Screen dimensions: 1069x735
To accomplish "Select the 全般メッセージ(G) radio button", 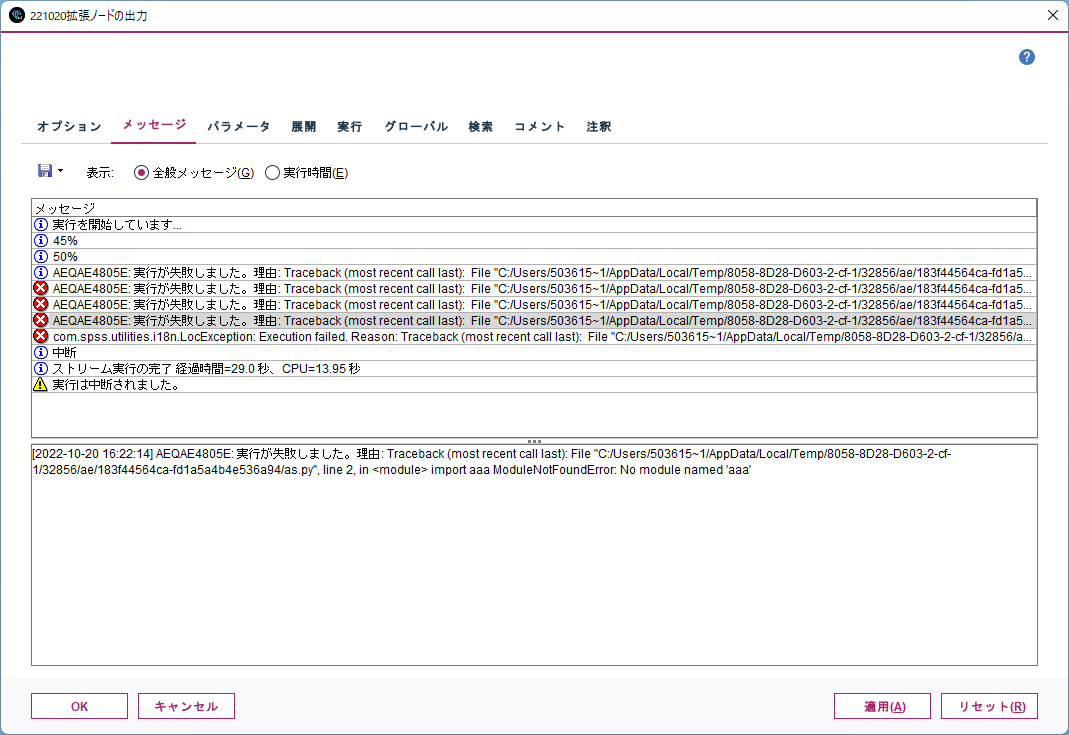I will click(x=141, y=172).
